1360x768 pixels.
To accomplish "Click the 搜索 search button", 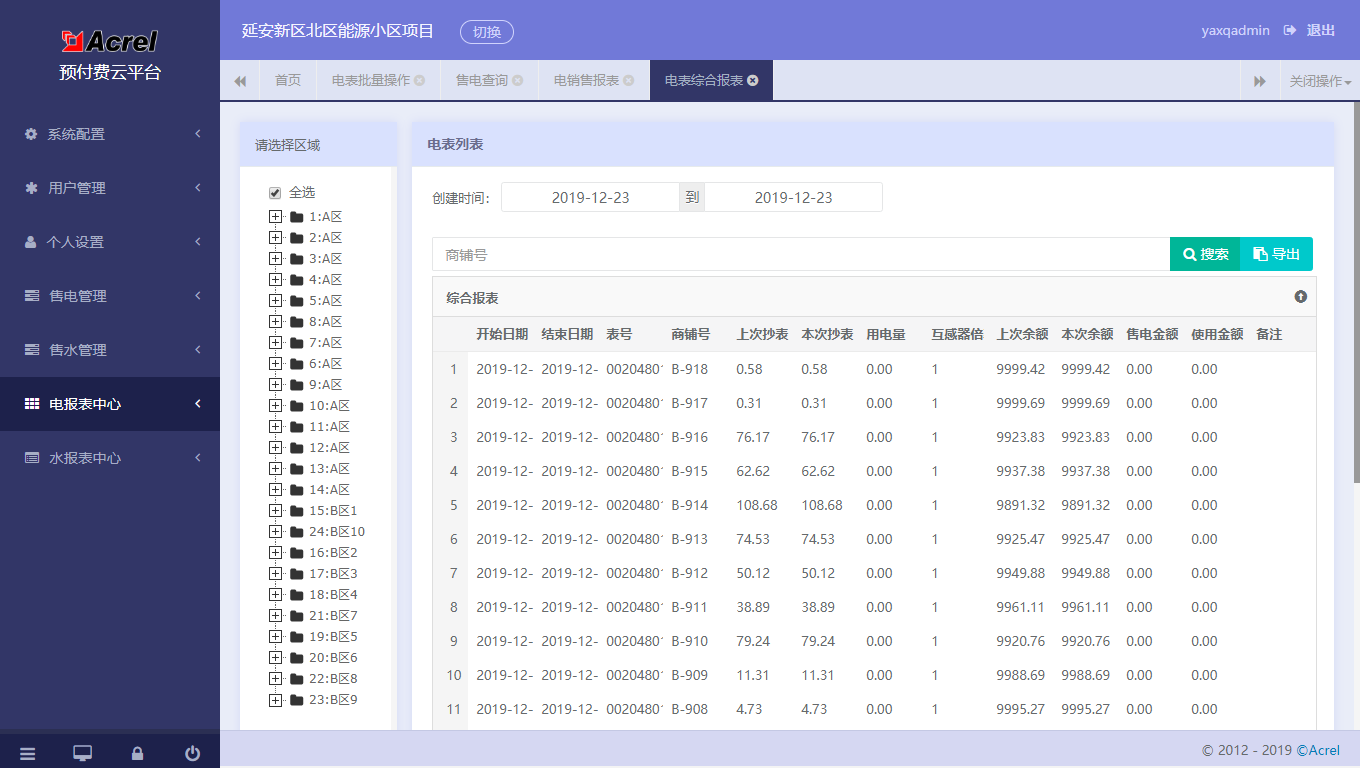I will point(1205,254).
